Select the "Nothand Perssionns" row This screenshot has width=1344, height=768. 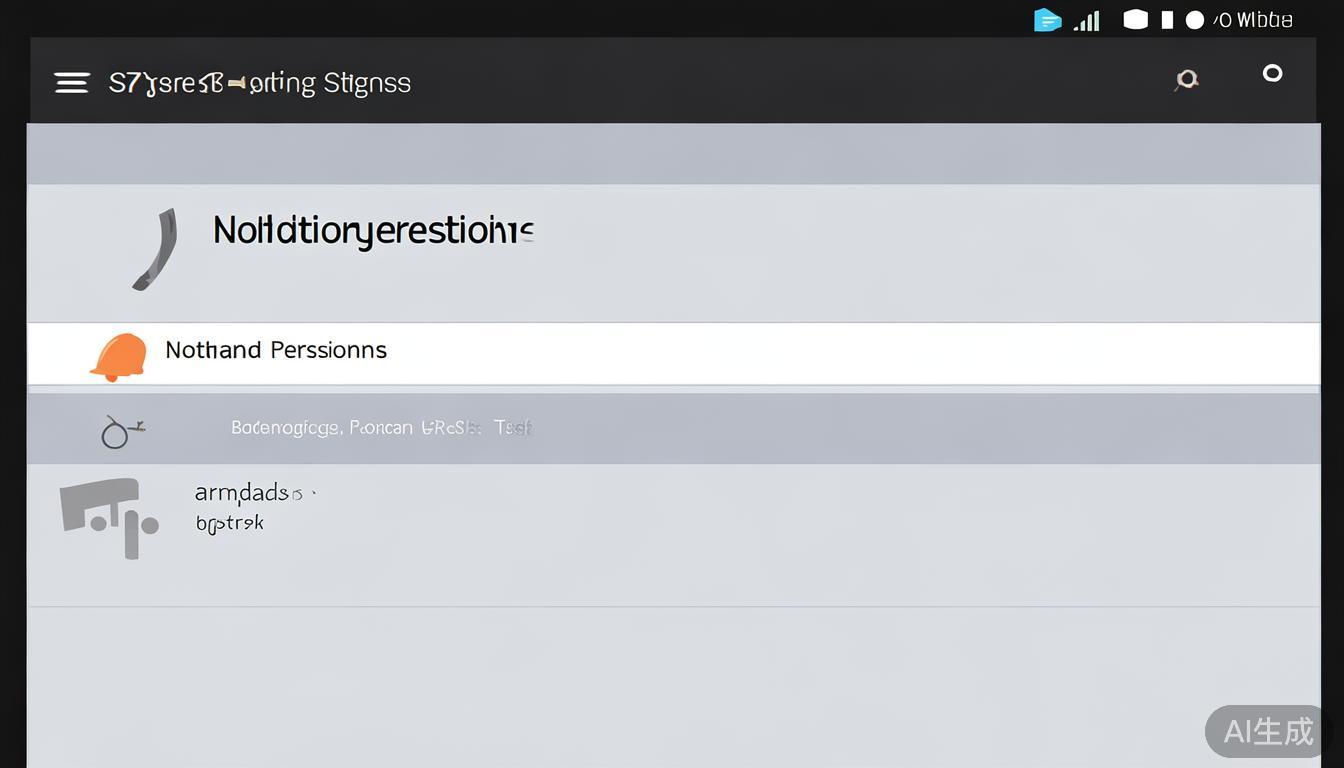click(x=276, y=350)
